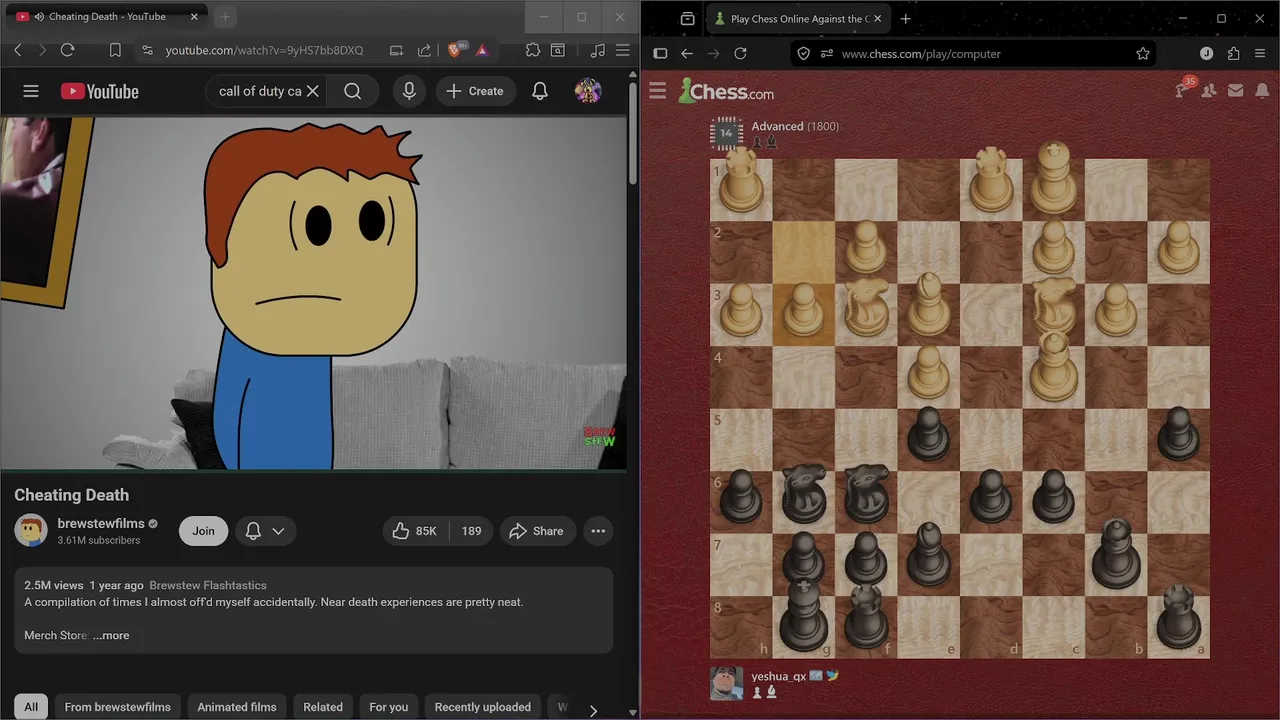Open Chess.com alerts bell

1262,91
